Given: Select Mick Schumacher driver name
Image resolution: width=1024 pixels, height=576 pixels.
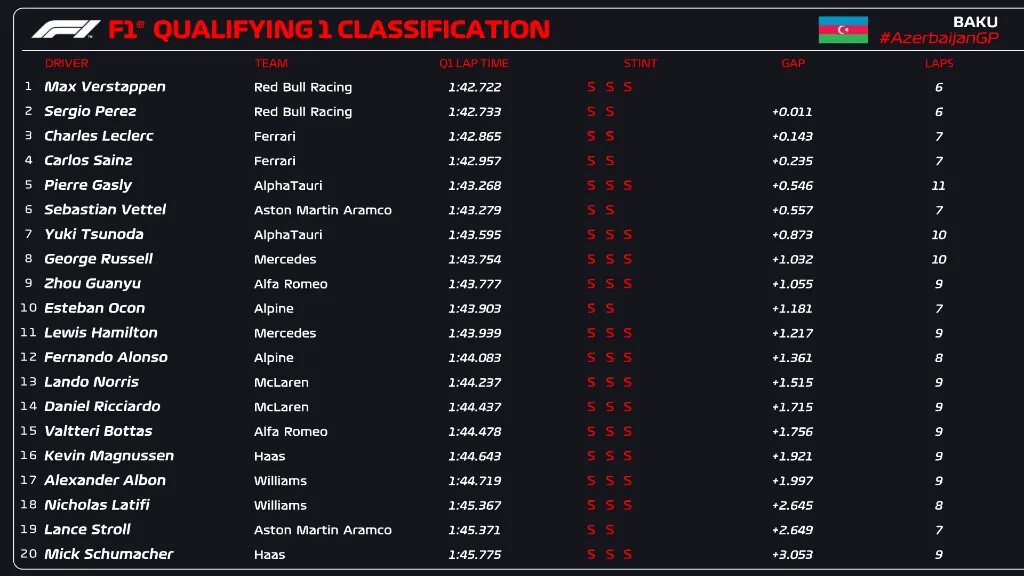Looking at the screenshot, I should 108,554.
